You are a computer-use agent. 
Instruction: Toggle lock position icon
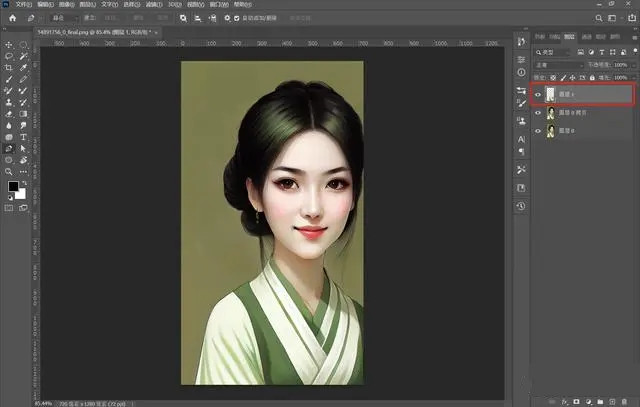(573, 78)
